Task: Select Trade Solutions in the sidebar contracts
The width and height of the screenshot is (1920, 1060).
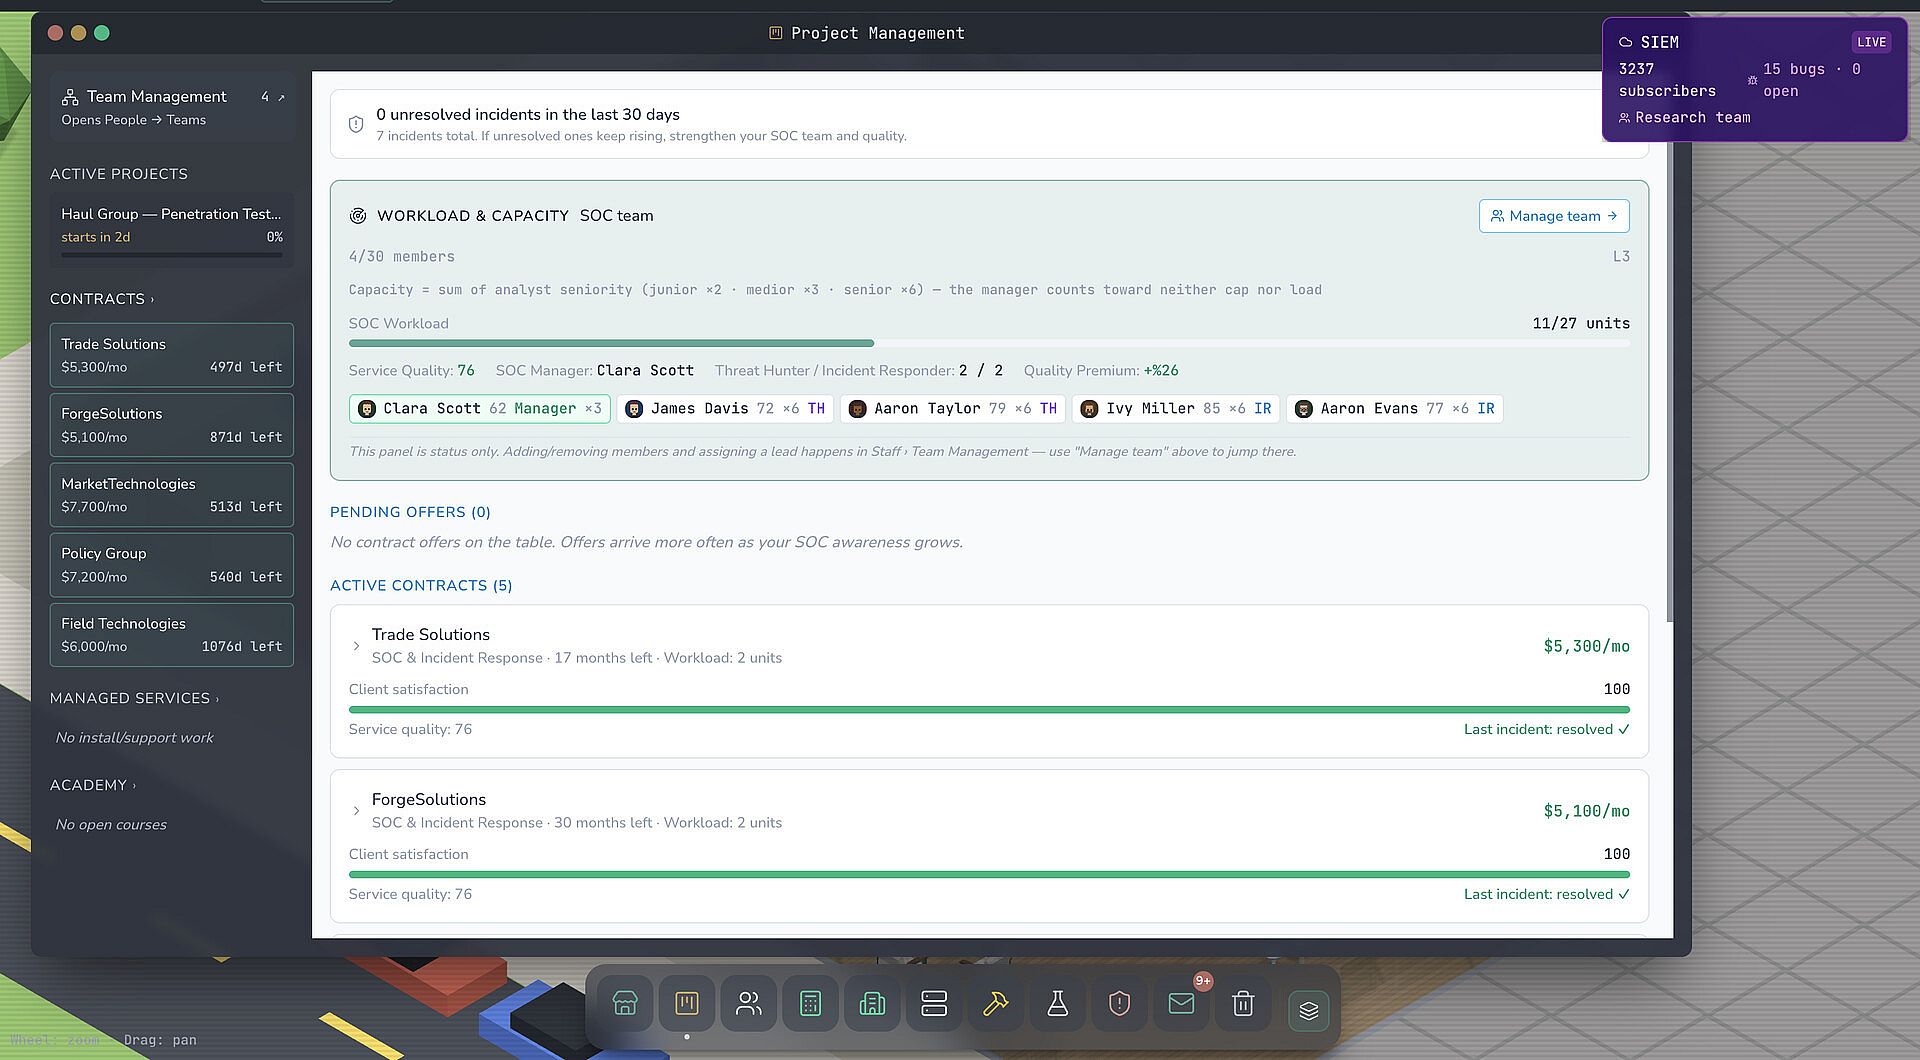Action: [x=172, y=355]
